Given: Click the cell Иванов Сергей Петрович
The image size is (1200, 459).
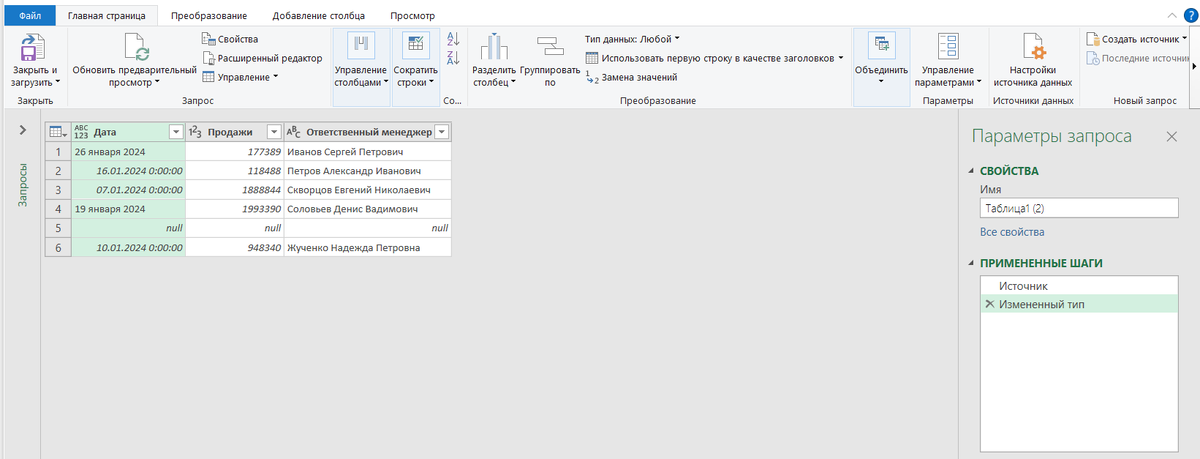Looking at the screenshot, I should (367, 152).
